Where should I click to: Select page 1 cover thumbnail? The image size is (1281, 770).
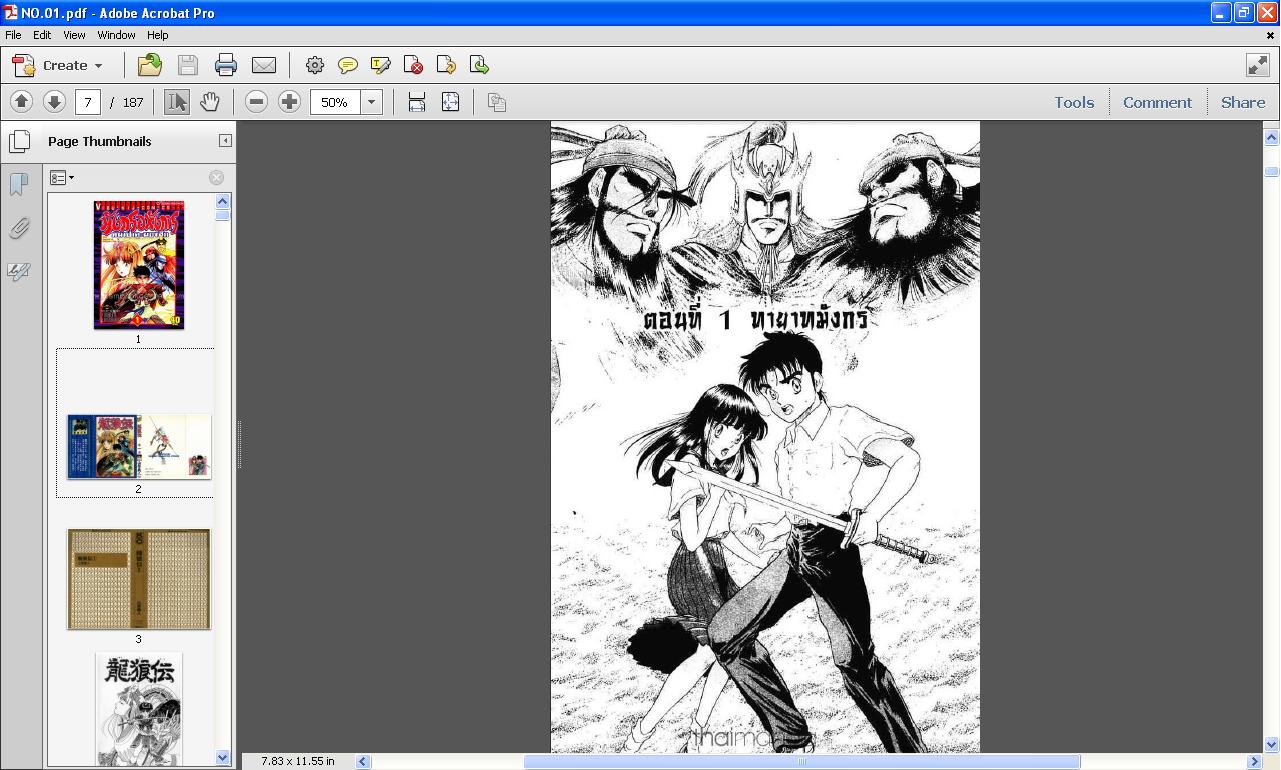tap(139, 265)
